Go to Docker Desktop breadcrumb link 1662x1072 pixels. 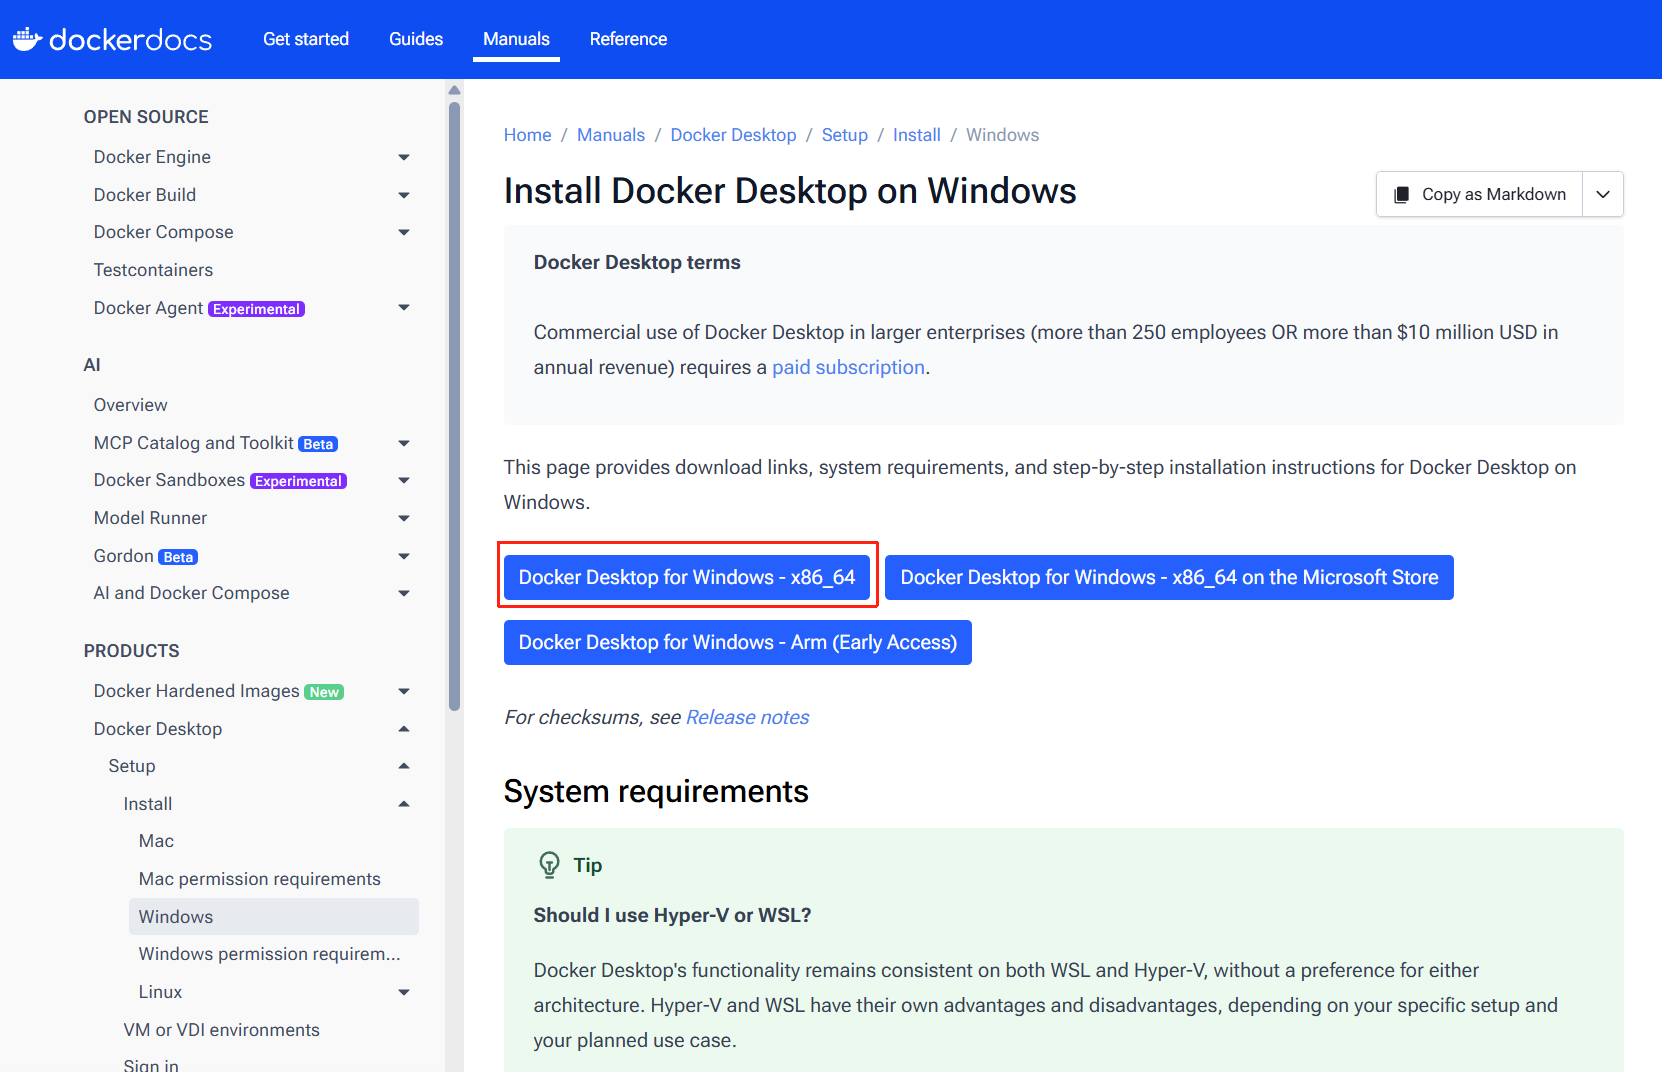tap(733, 135)
